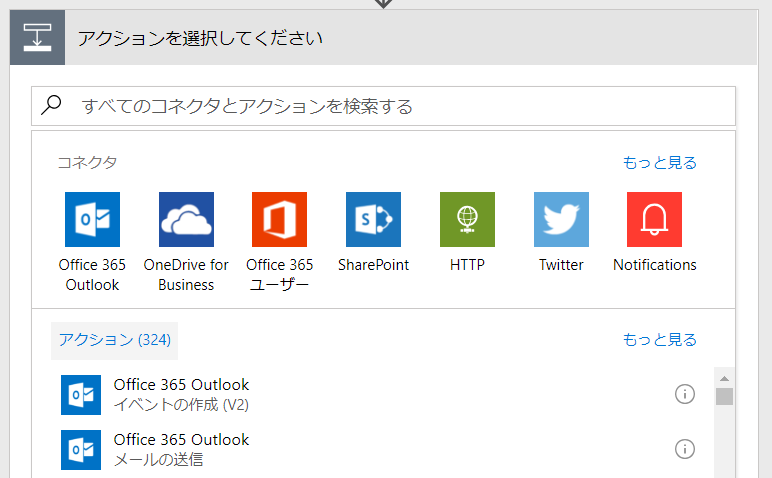Click もっと見る link for actions
The height and width of the screenshot is (478, 772).
point(659,340)
